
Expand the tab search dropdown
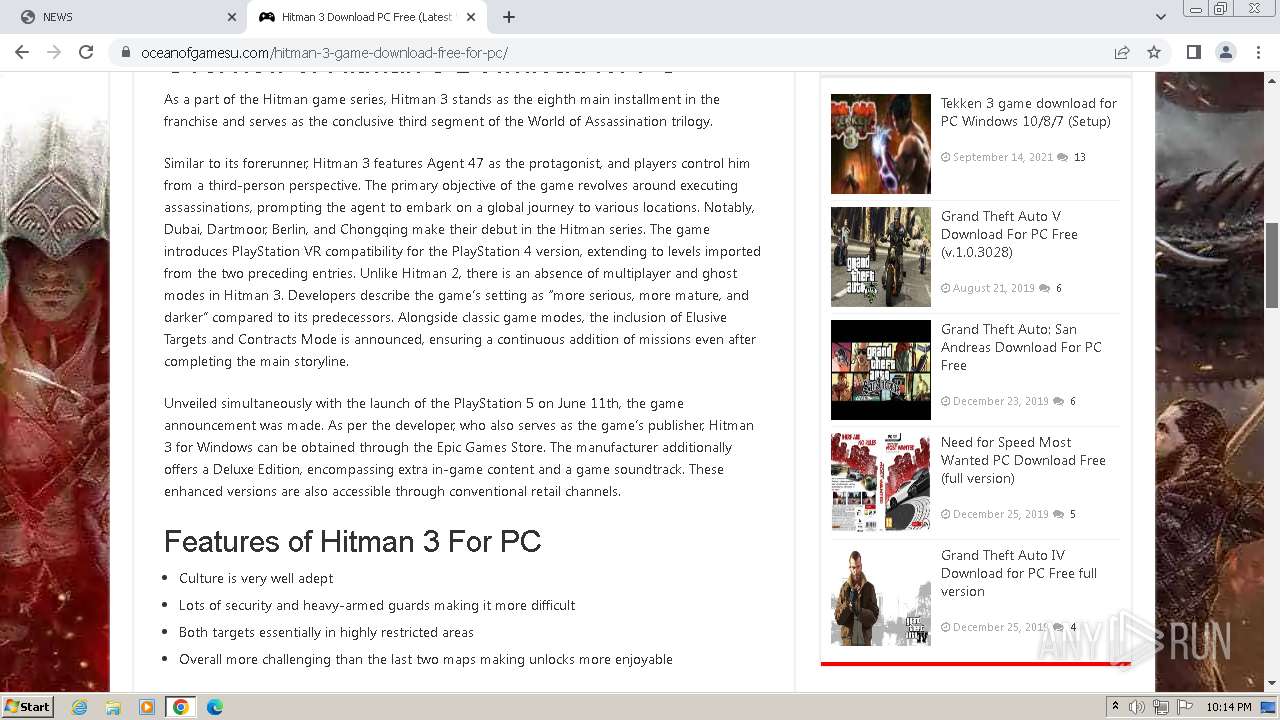click(x=1161, y=17)
